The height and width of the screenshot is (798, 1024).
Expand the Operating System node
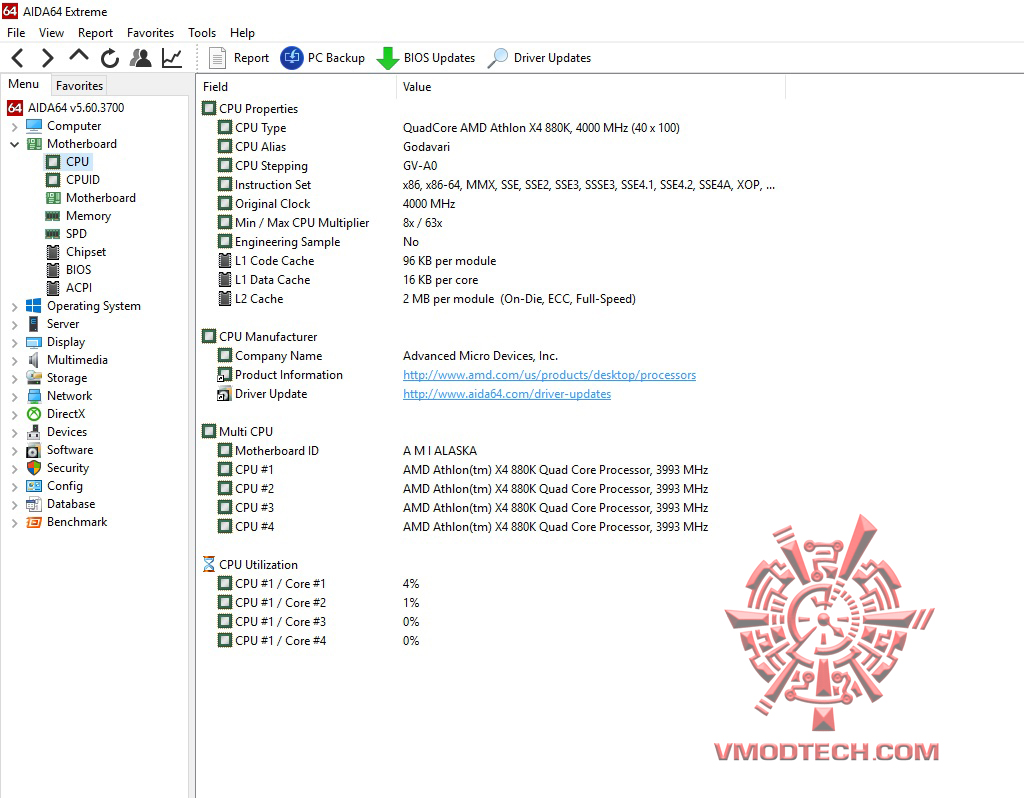pyautogui.click(x=14, y=306)
